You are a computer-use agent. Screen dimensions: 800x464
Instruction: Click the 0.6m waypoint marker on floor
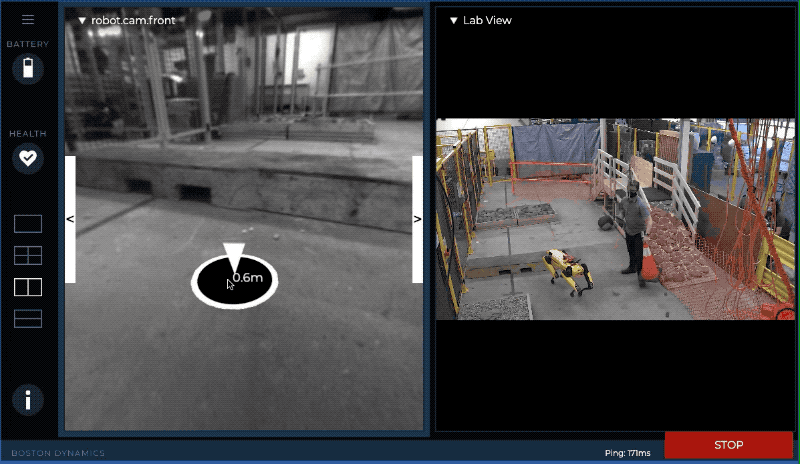coord(235,281)
